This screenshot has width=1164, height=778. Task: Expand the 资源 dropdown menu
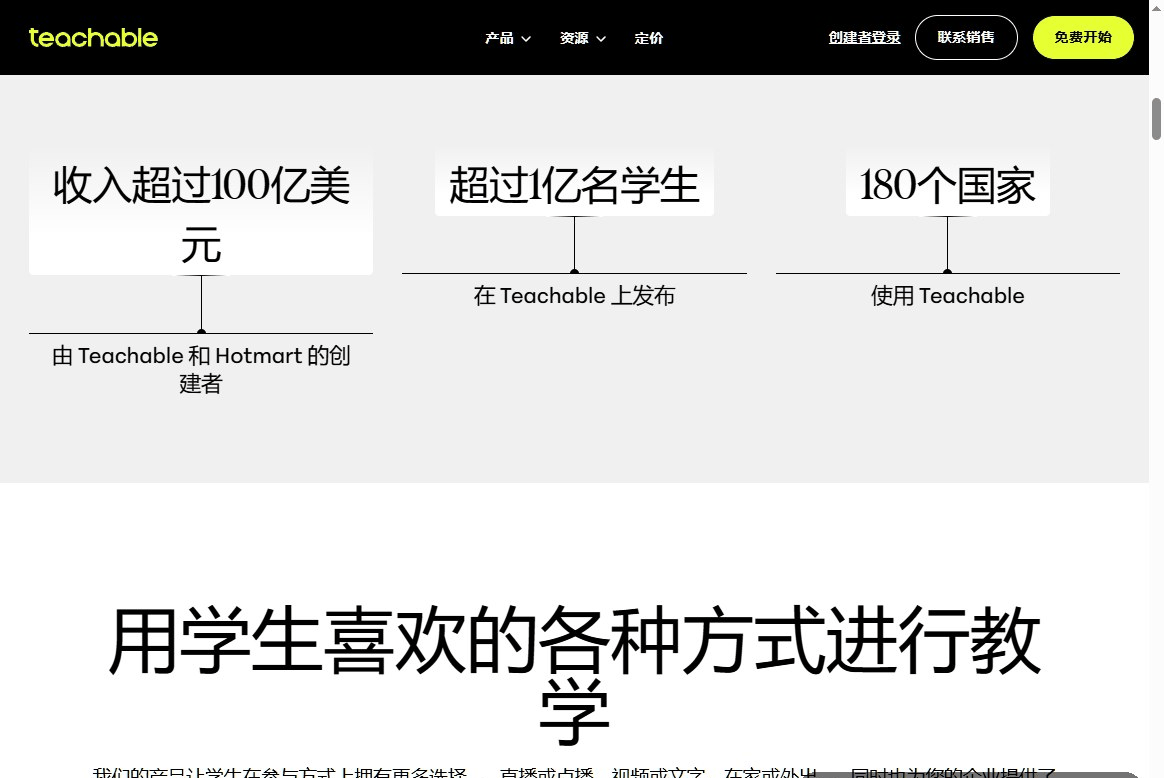coord(583,38)
